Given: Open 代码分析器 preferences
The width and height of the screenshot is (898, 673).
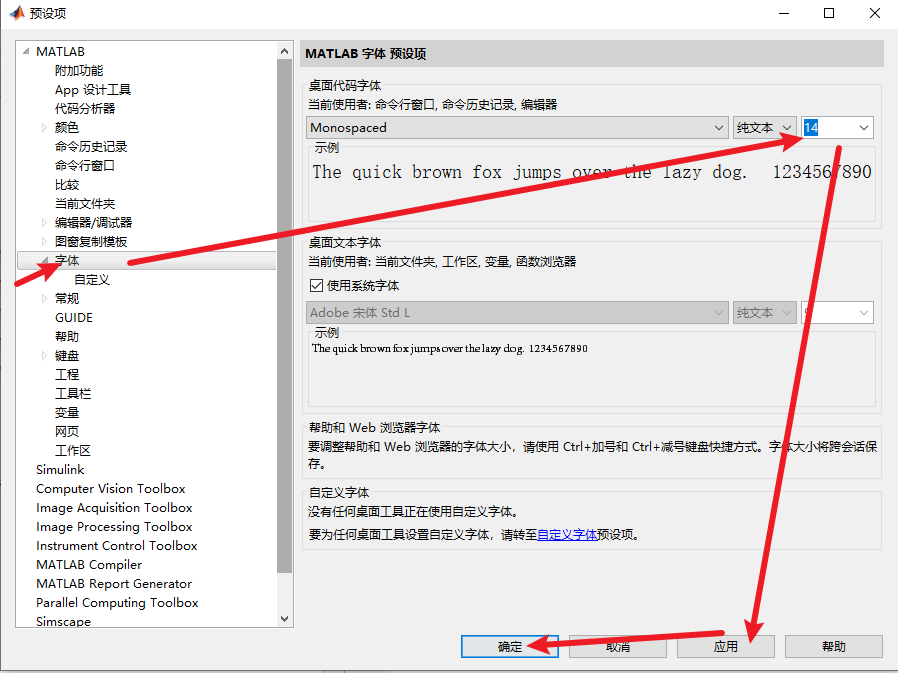Looking at the screenshot, I should tap(85, 108).
